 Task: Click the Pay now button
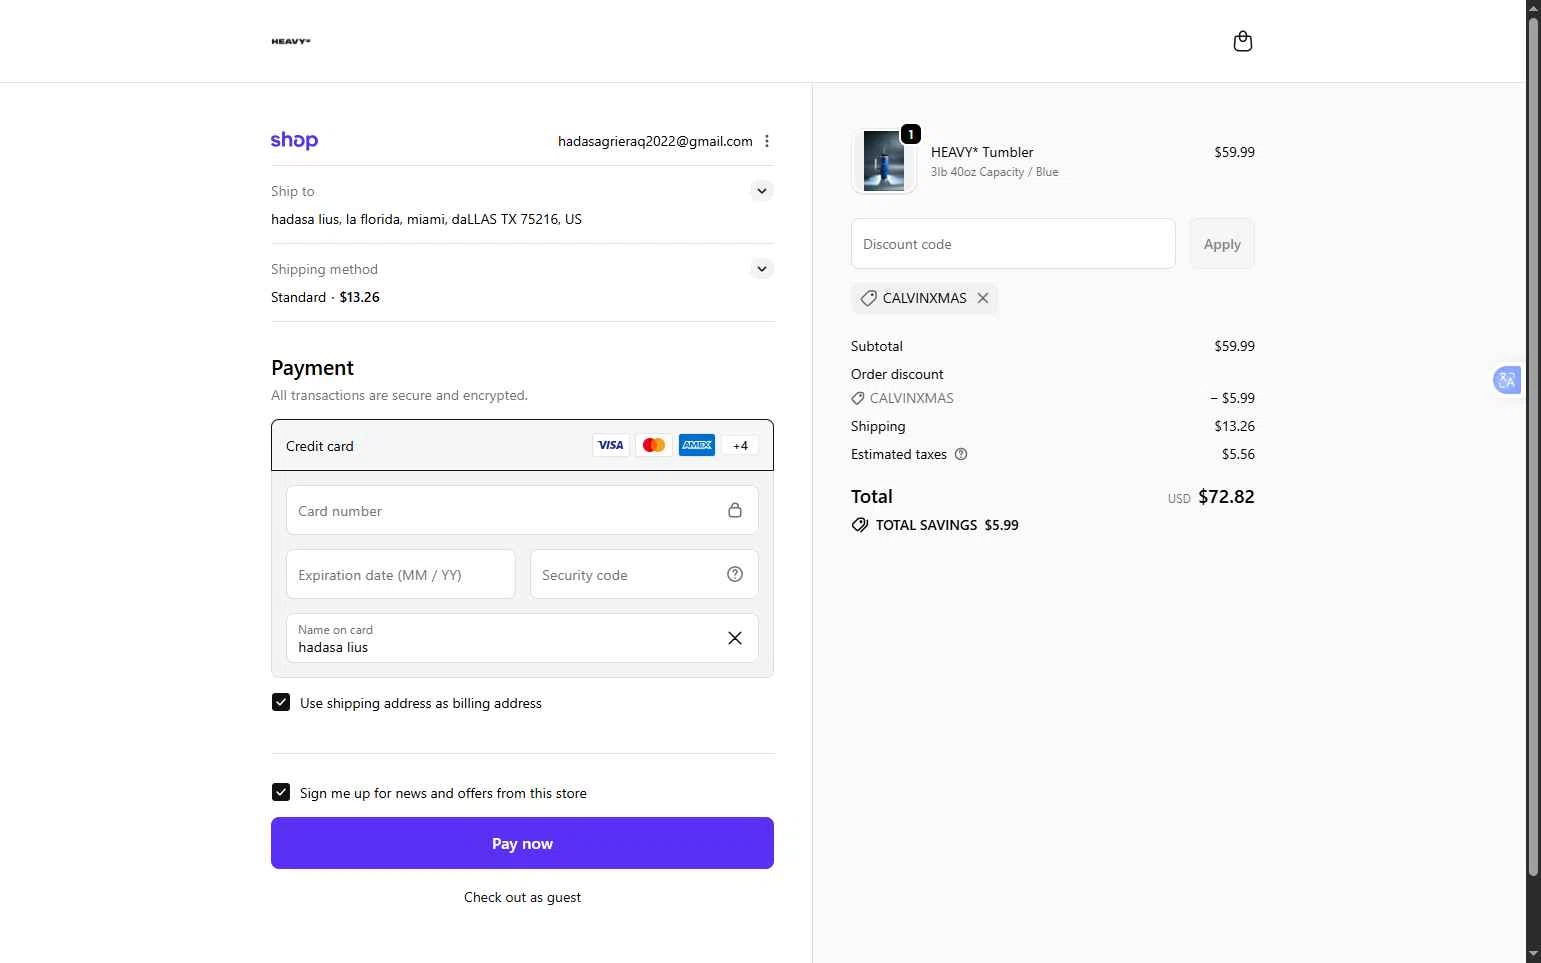(522, 843)
